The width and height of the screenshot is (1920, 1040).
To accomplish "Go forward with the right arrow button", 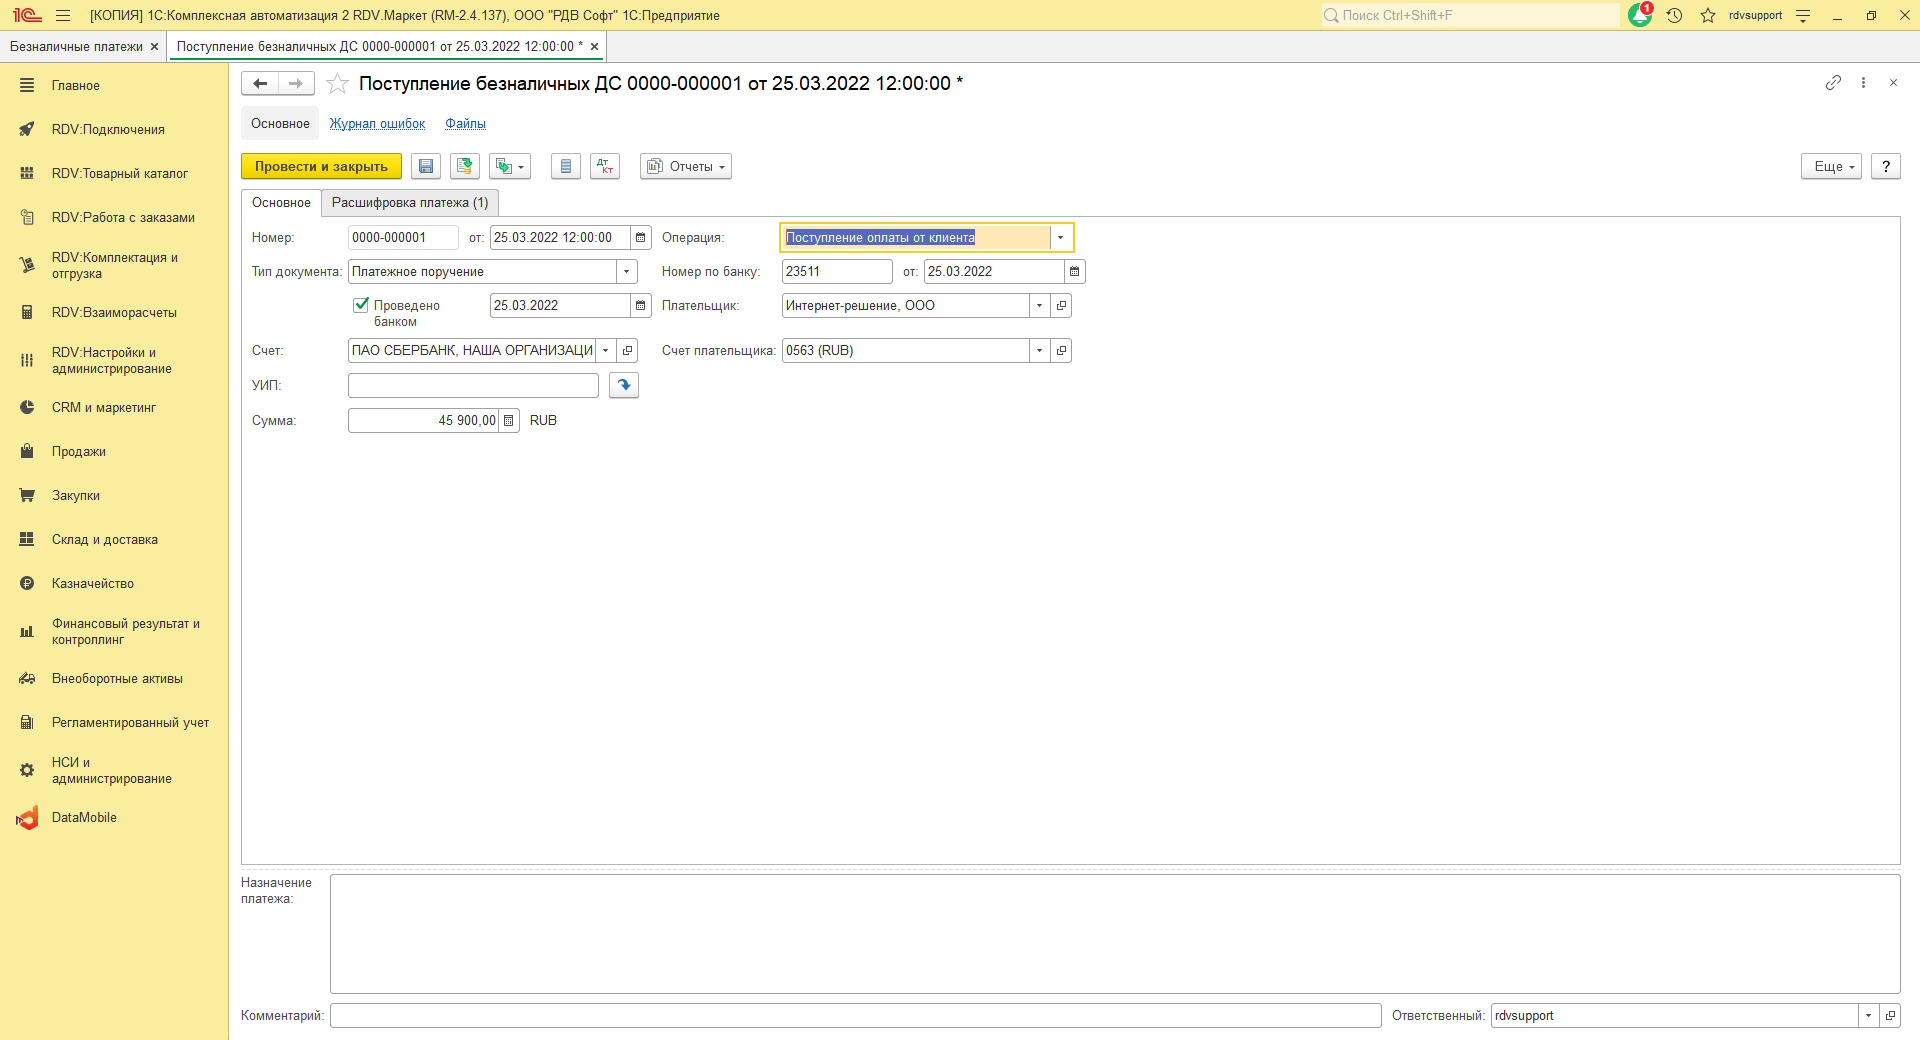I will pyautogui.click(x=296, y=84).
